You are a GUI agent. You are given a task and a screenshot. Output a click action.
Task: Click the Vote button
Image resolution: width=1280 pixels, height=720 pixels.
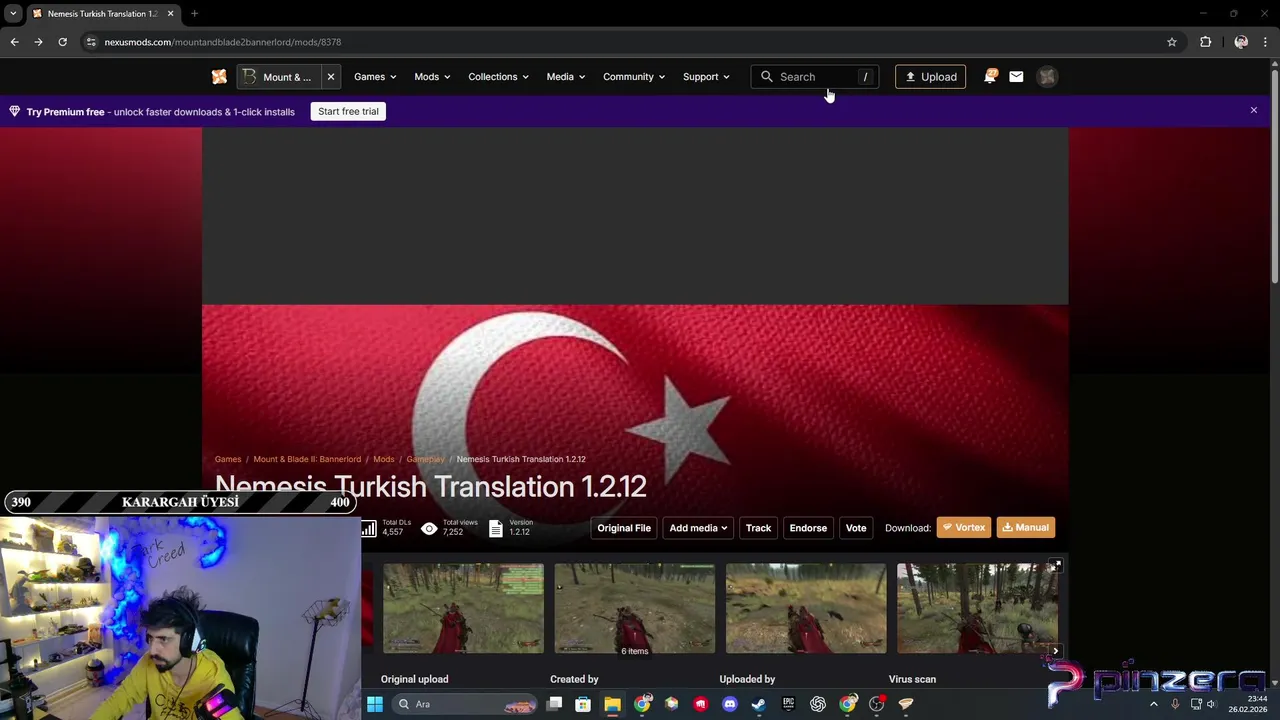(856, 528)
